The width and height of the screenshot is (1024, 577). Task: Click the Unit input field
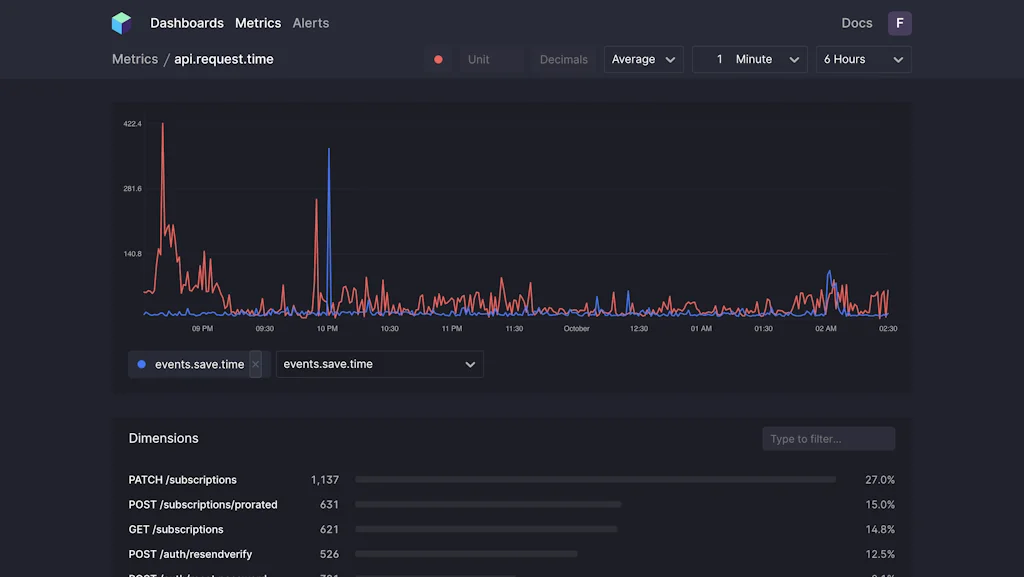(x=490, y=59)
